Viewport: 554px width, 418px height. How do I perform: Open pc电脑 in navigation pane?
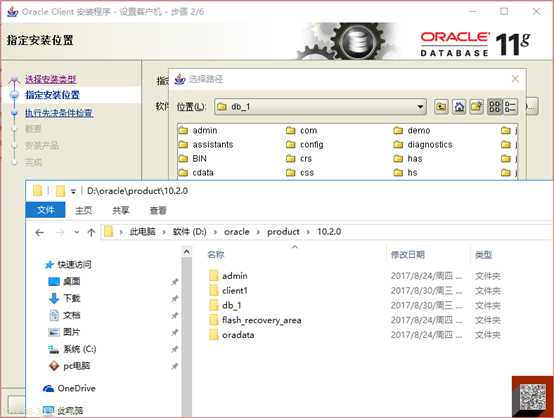pos(69,366)
